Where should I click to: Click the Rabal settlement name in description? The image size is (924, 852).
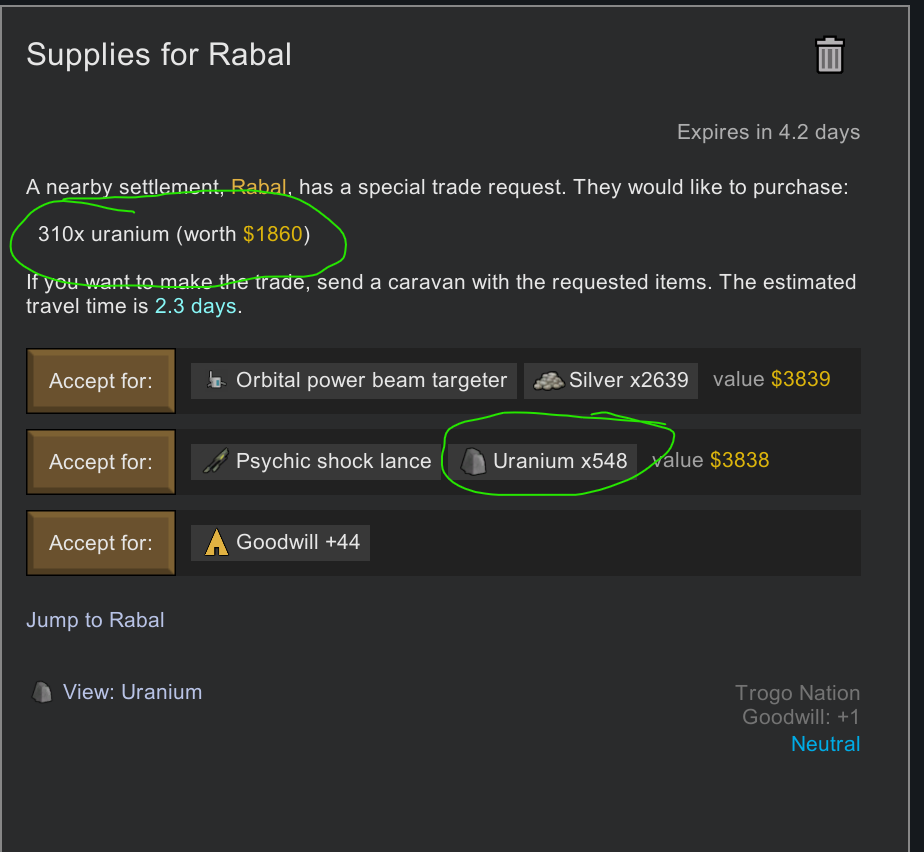coord(259,187)
